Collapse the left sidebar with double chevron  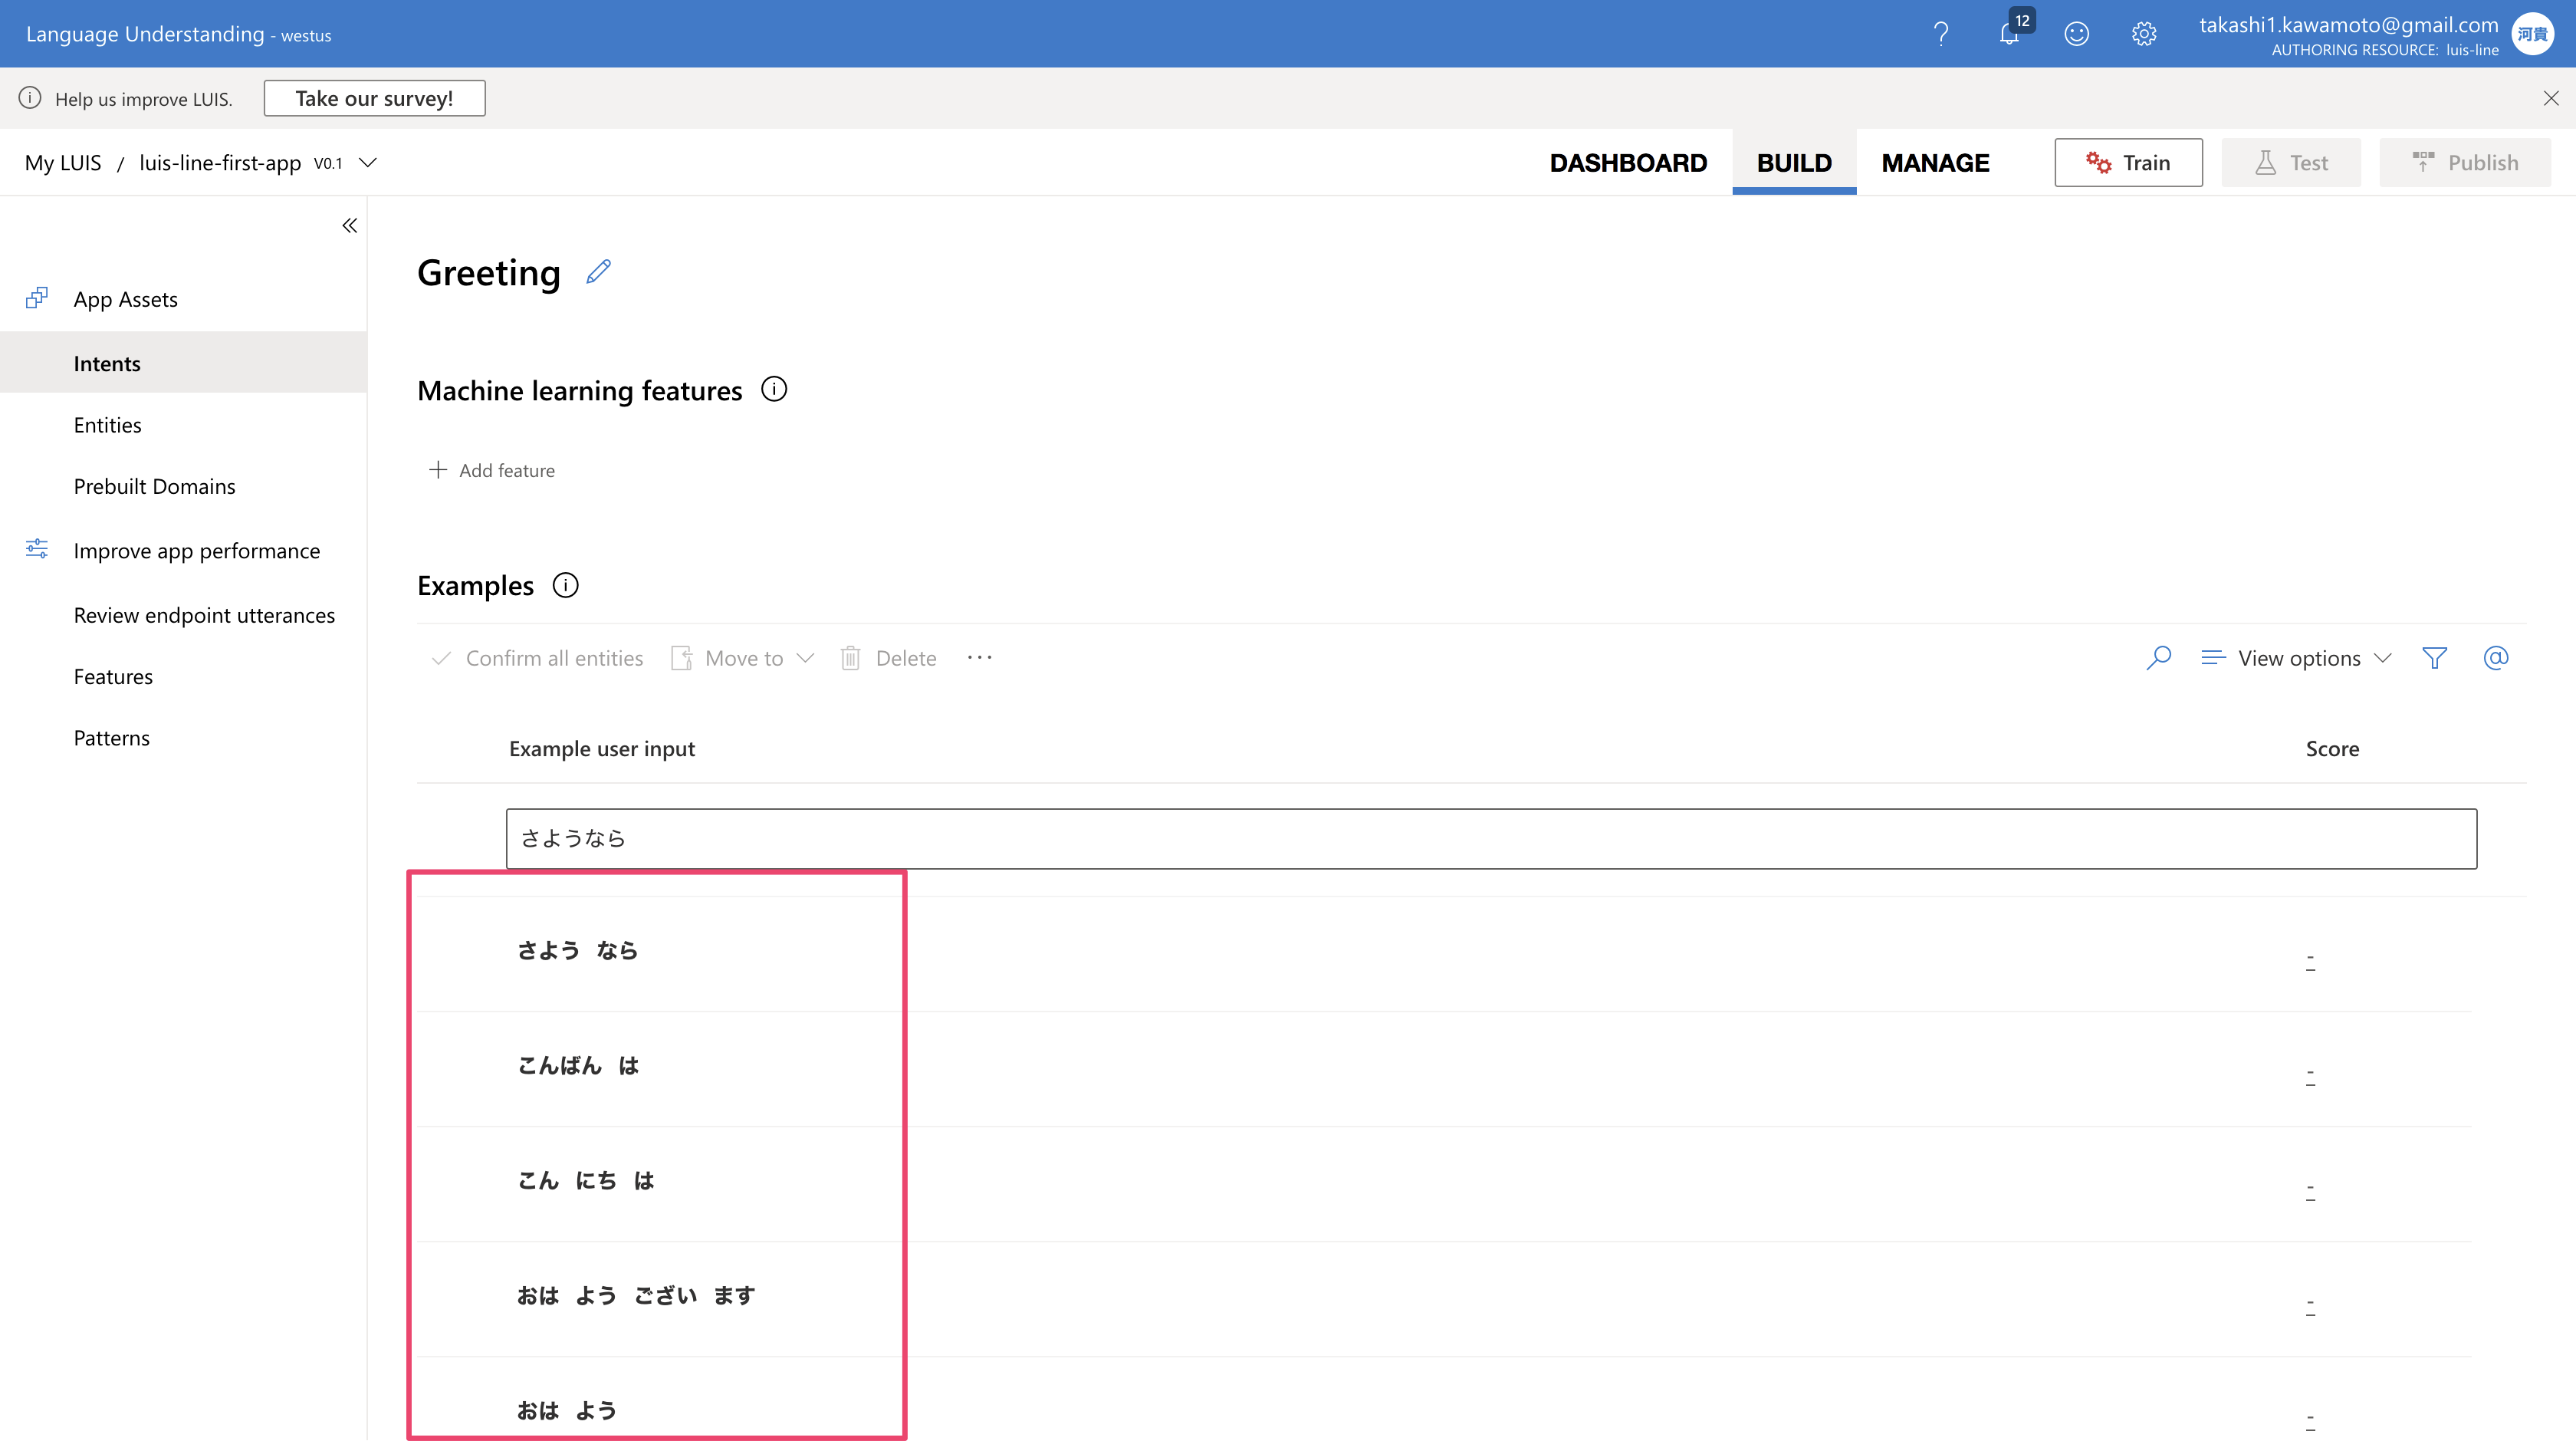[349, 226]
